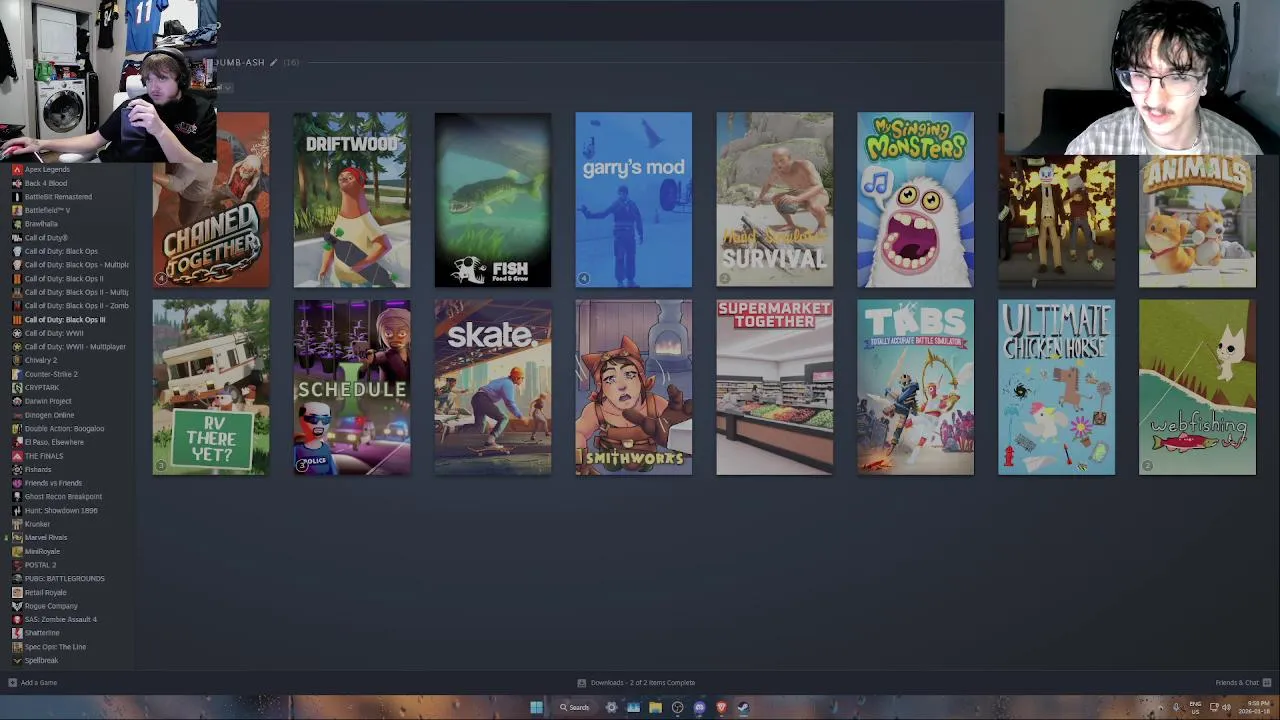Select Chivalry 2 in the game list
The width and height of the screenshot is (1280, 720).
pos(68,360)
